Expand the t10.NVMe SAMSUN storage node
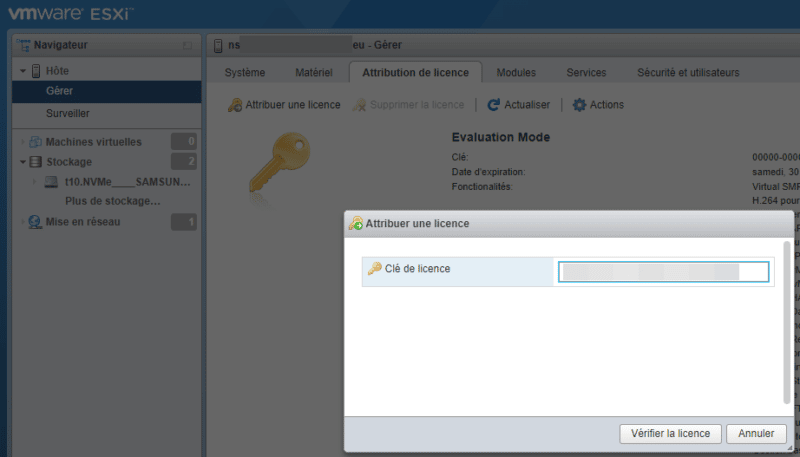Viewport: 800px width, 457px height. 35,182
